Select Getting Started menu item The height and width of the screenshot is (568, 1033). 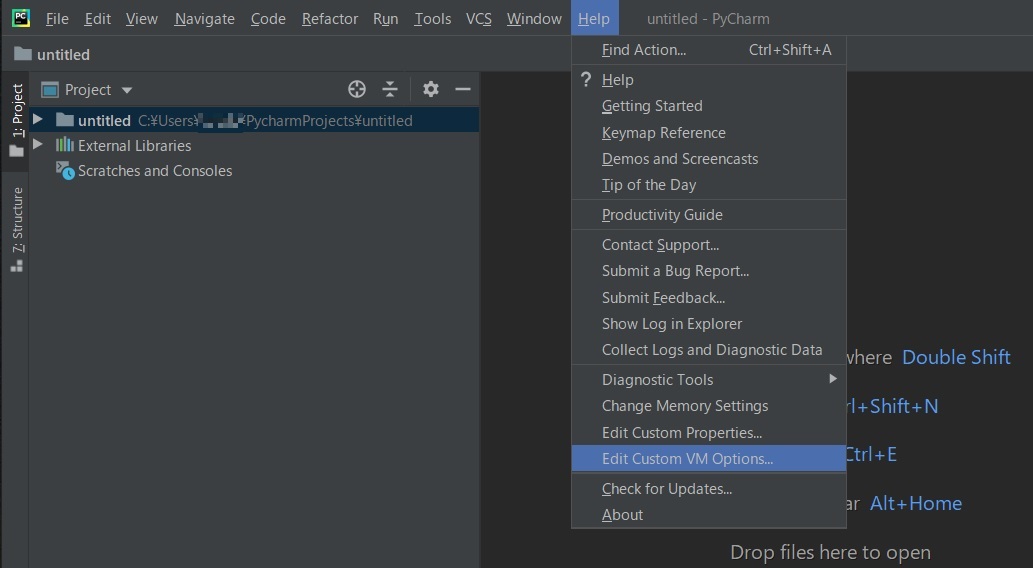(x=709, y=106)
